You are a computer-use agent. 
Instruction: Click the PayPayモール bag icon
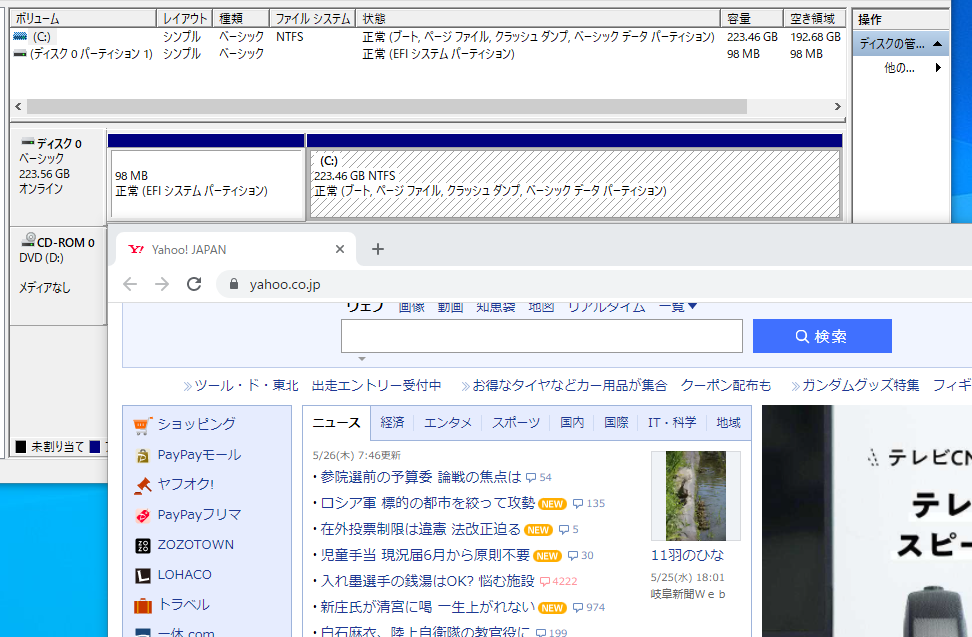click(x=143, y=456)
